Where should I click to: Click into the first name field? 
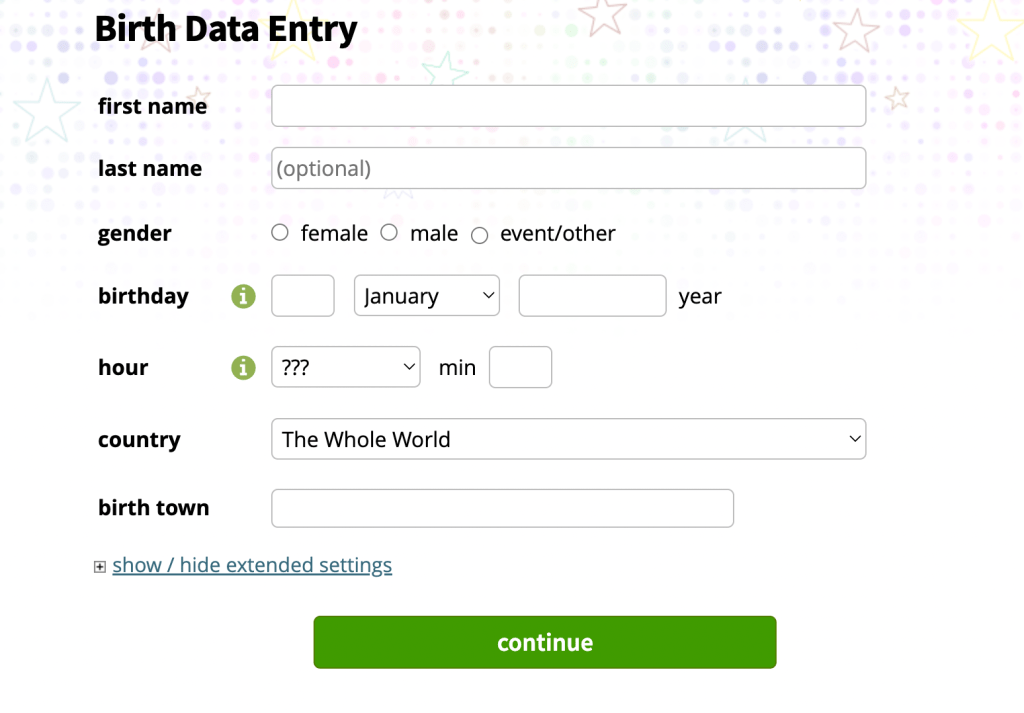pos(568,106)
